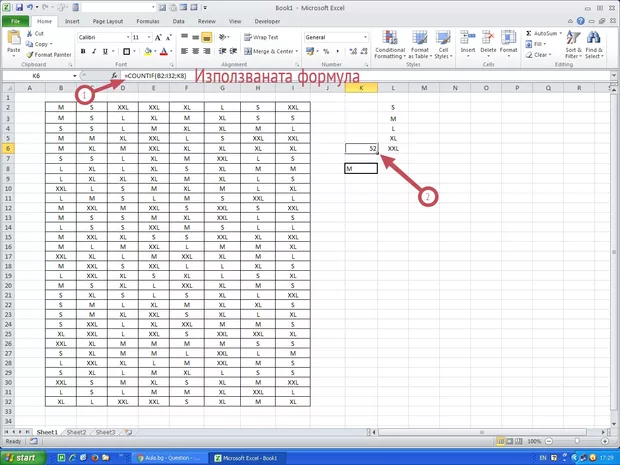Toggle Bold formatting
Image resolution: width=620 pixels, height=465 pixels.
pyautogui.click(x=83, y=51)
